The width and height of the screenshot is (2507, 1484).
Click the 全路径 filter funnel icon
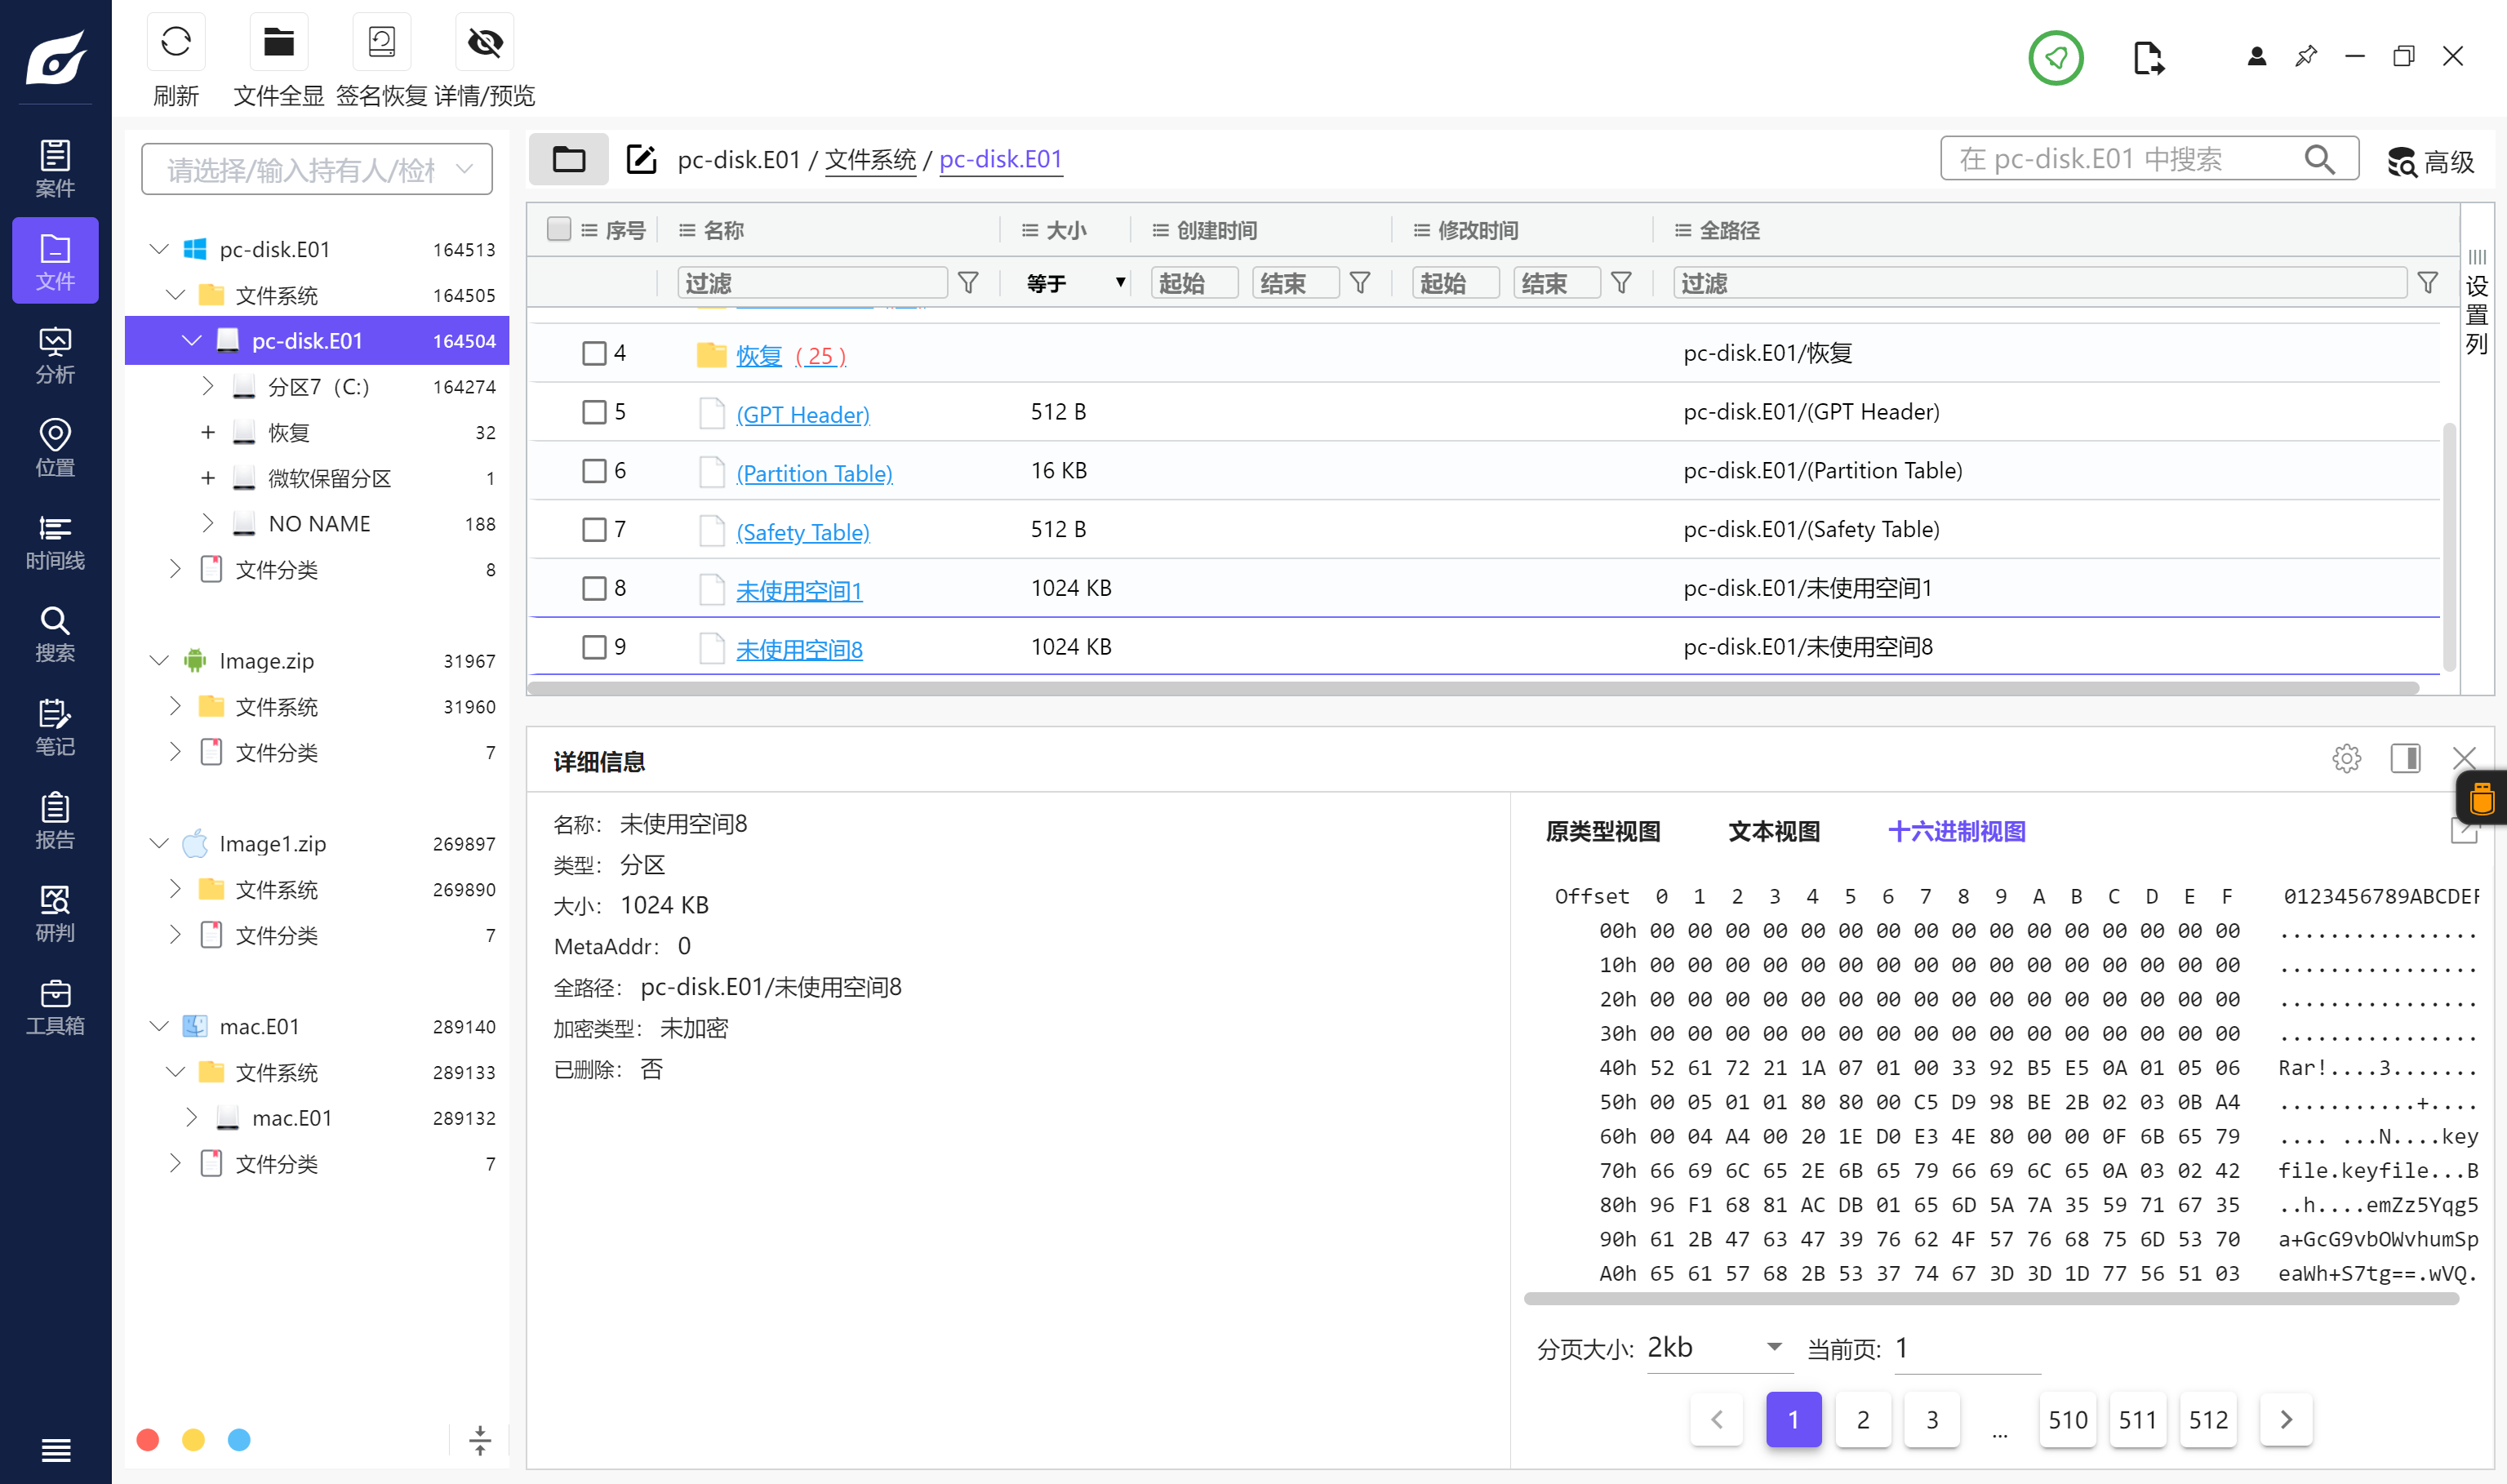[2427, 283]
